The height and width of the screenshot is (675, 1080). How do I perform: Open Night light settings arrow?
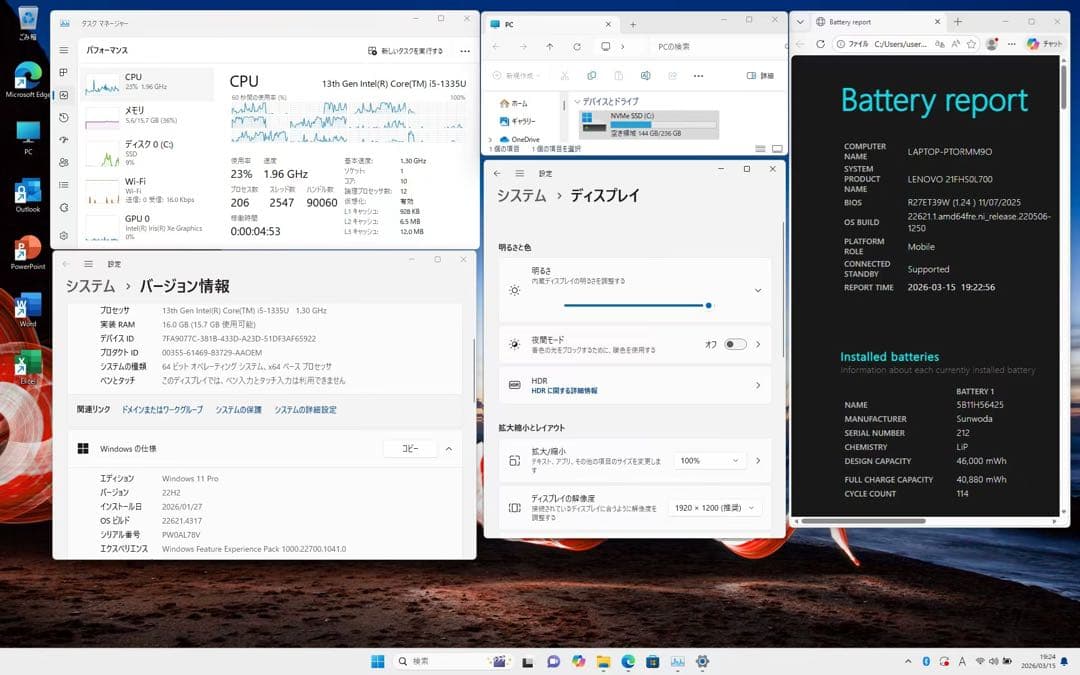click(758, 344)
